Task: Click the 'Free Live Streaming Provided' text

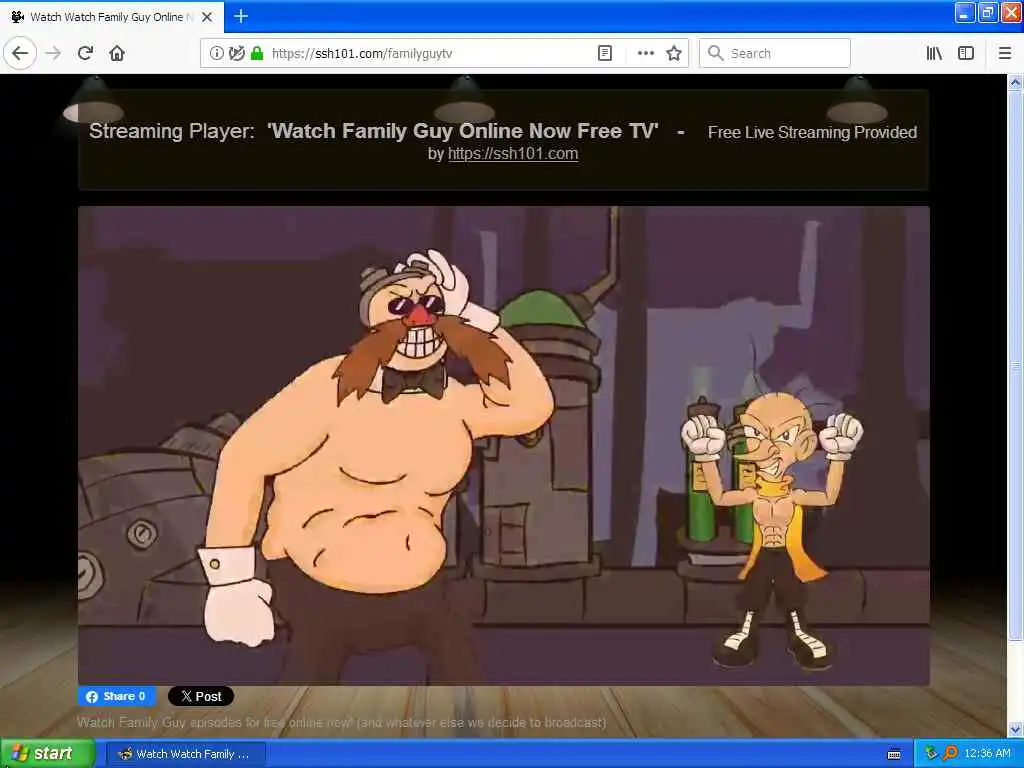Action: point(812,133)
